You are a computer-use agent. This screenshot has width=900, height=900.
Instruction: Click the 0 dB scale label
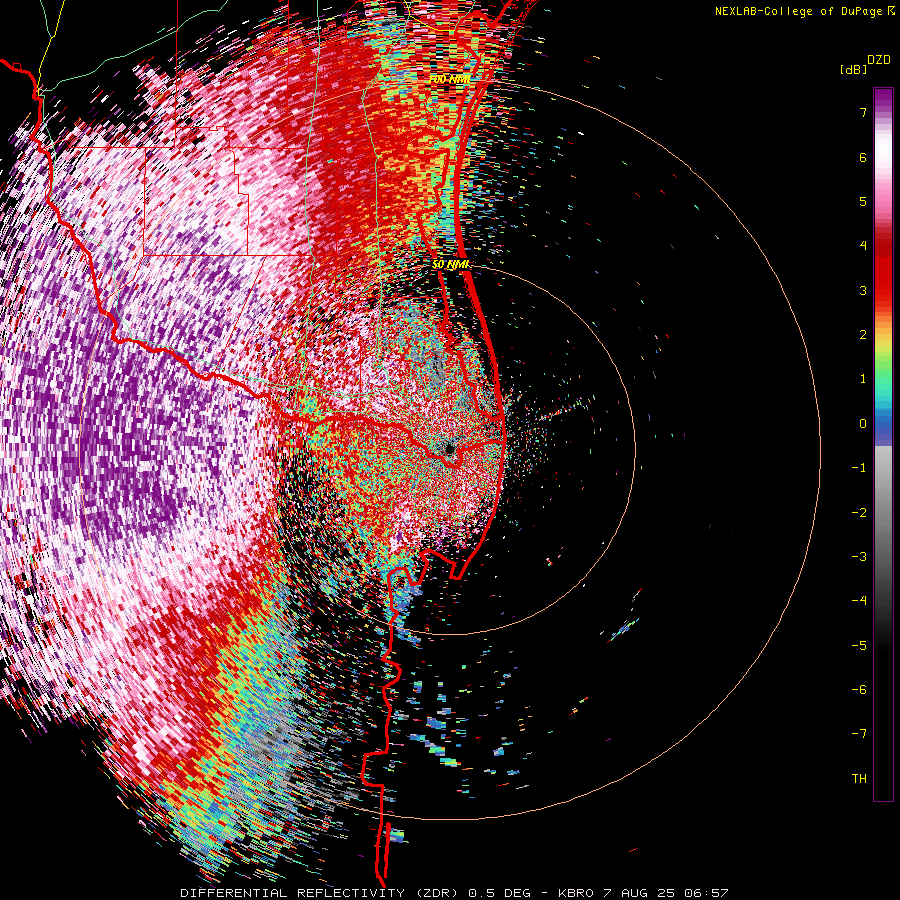[x=863, y=424]
